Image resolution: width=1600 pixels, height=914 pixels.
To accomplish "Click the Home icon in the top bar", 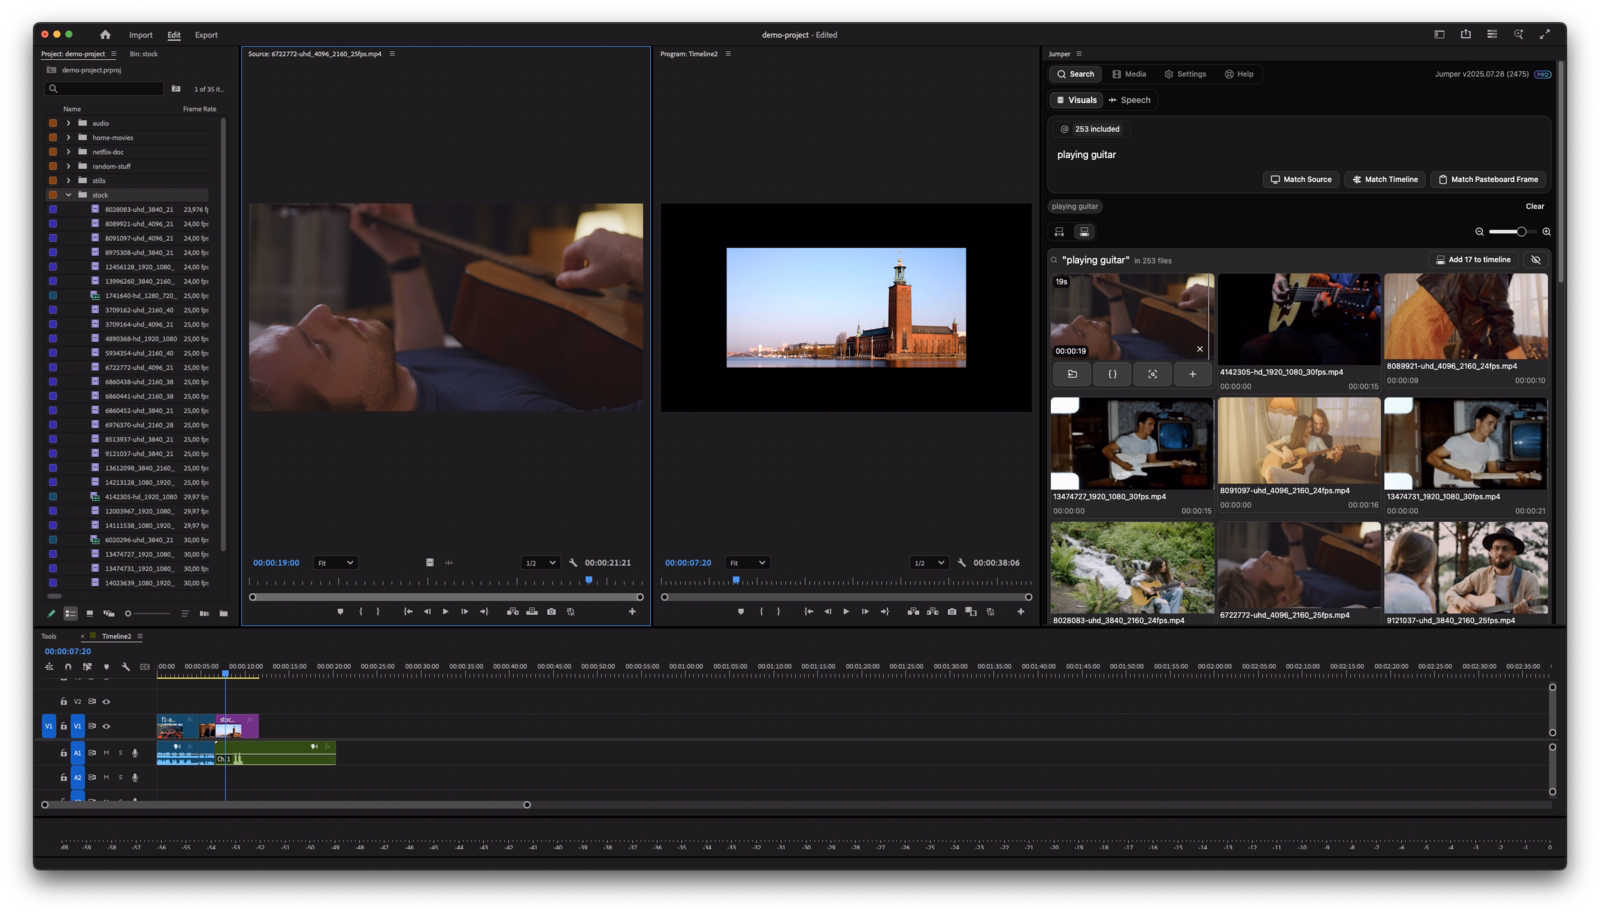I will tap(105, 35).
